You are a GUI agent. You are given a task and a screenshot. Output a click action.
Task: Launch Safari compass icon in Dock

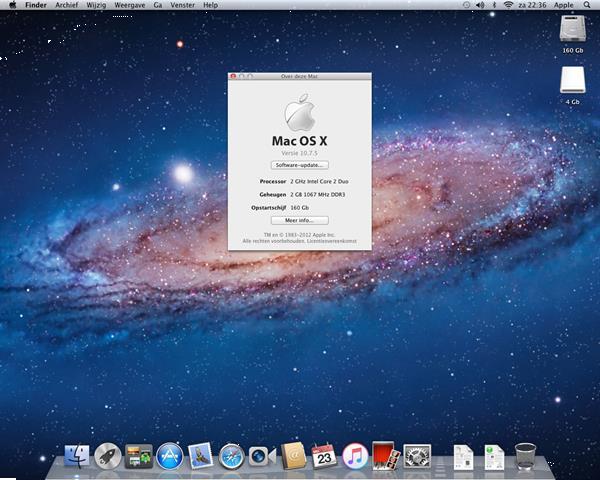[x=232, y=457]
